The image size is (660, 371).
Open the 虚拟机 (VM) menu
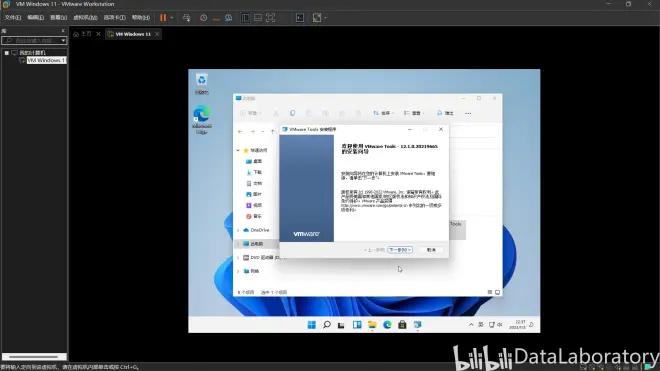pos(85,18)
